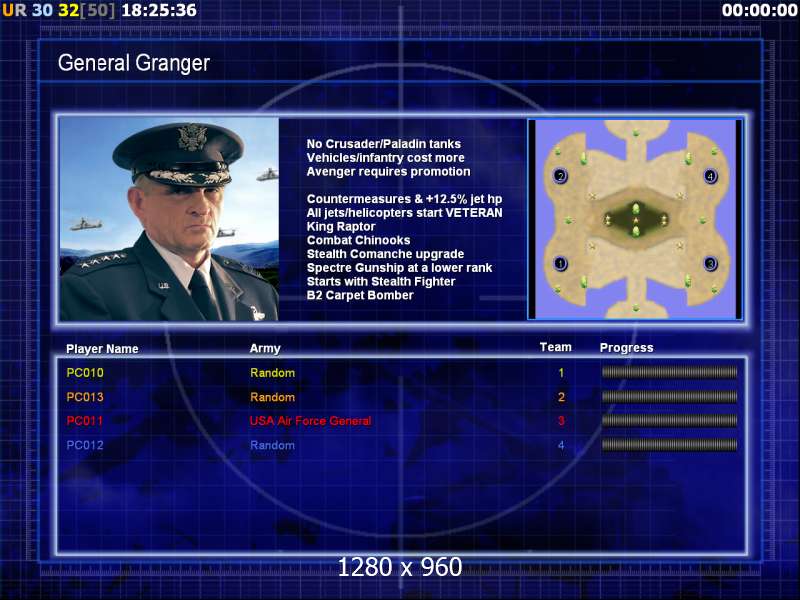The width and height of the screenshot is (800, 600).
Task: Click 'No Crusader/Paladin tanks' line
Action: pyautogui.click(x=384, y=144)
